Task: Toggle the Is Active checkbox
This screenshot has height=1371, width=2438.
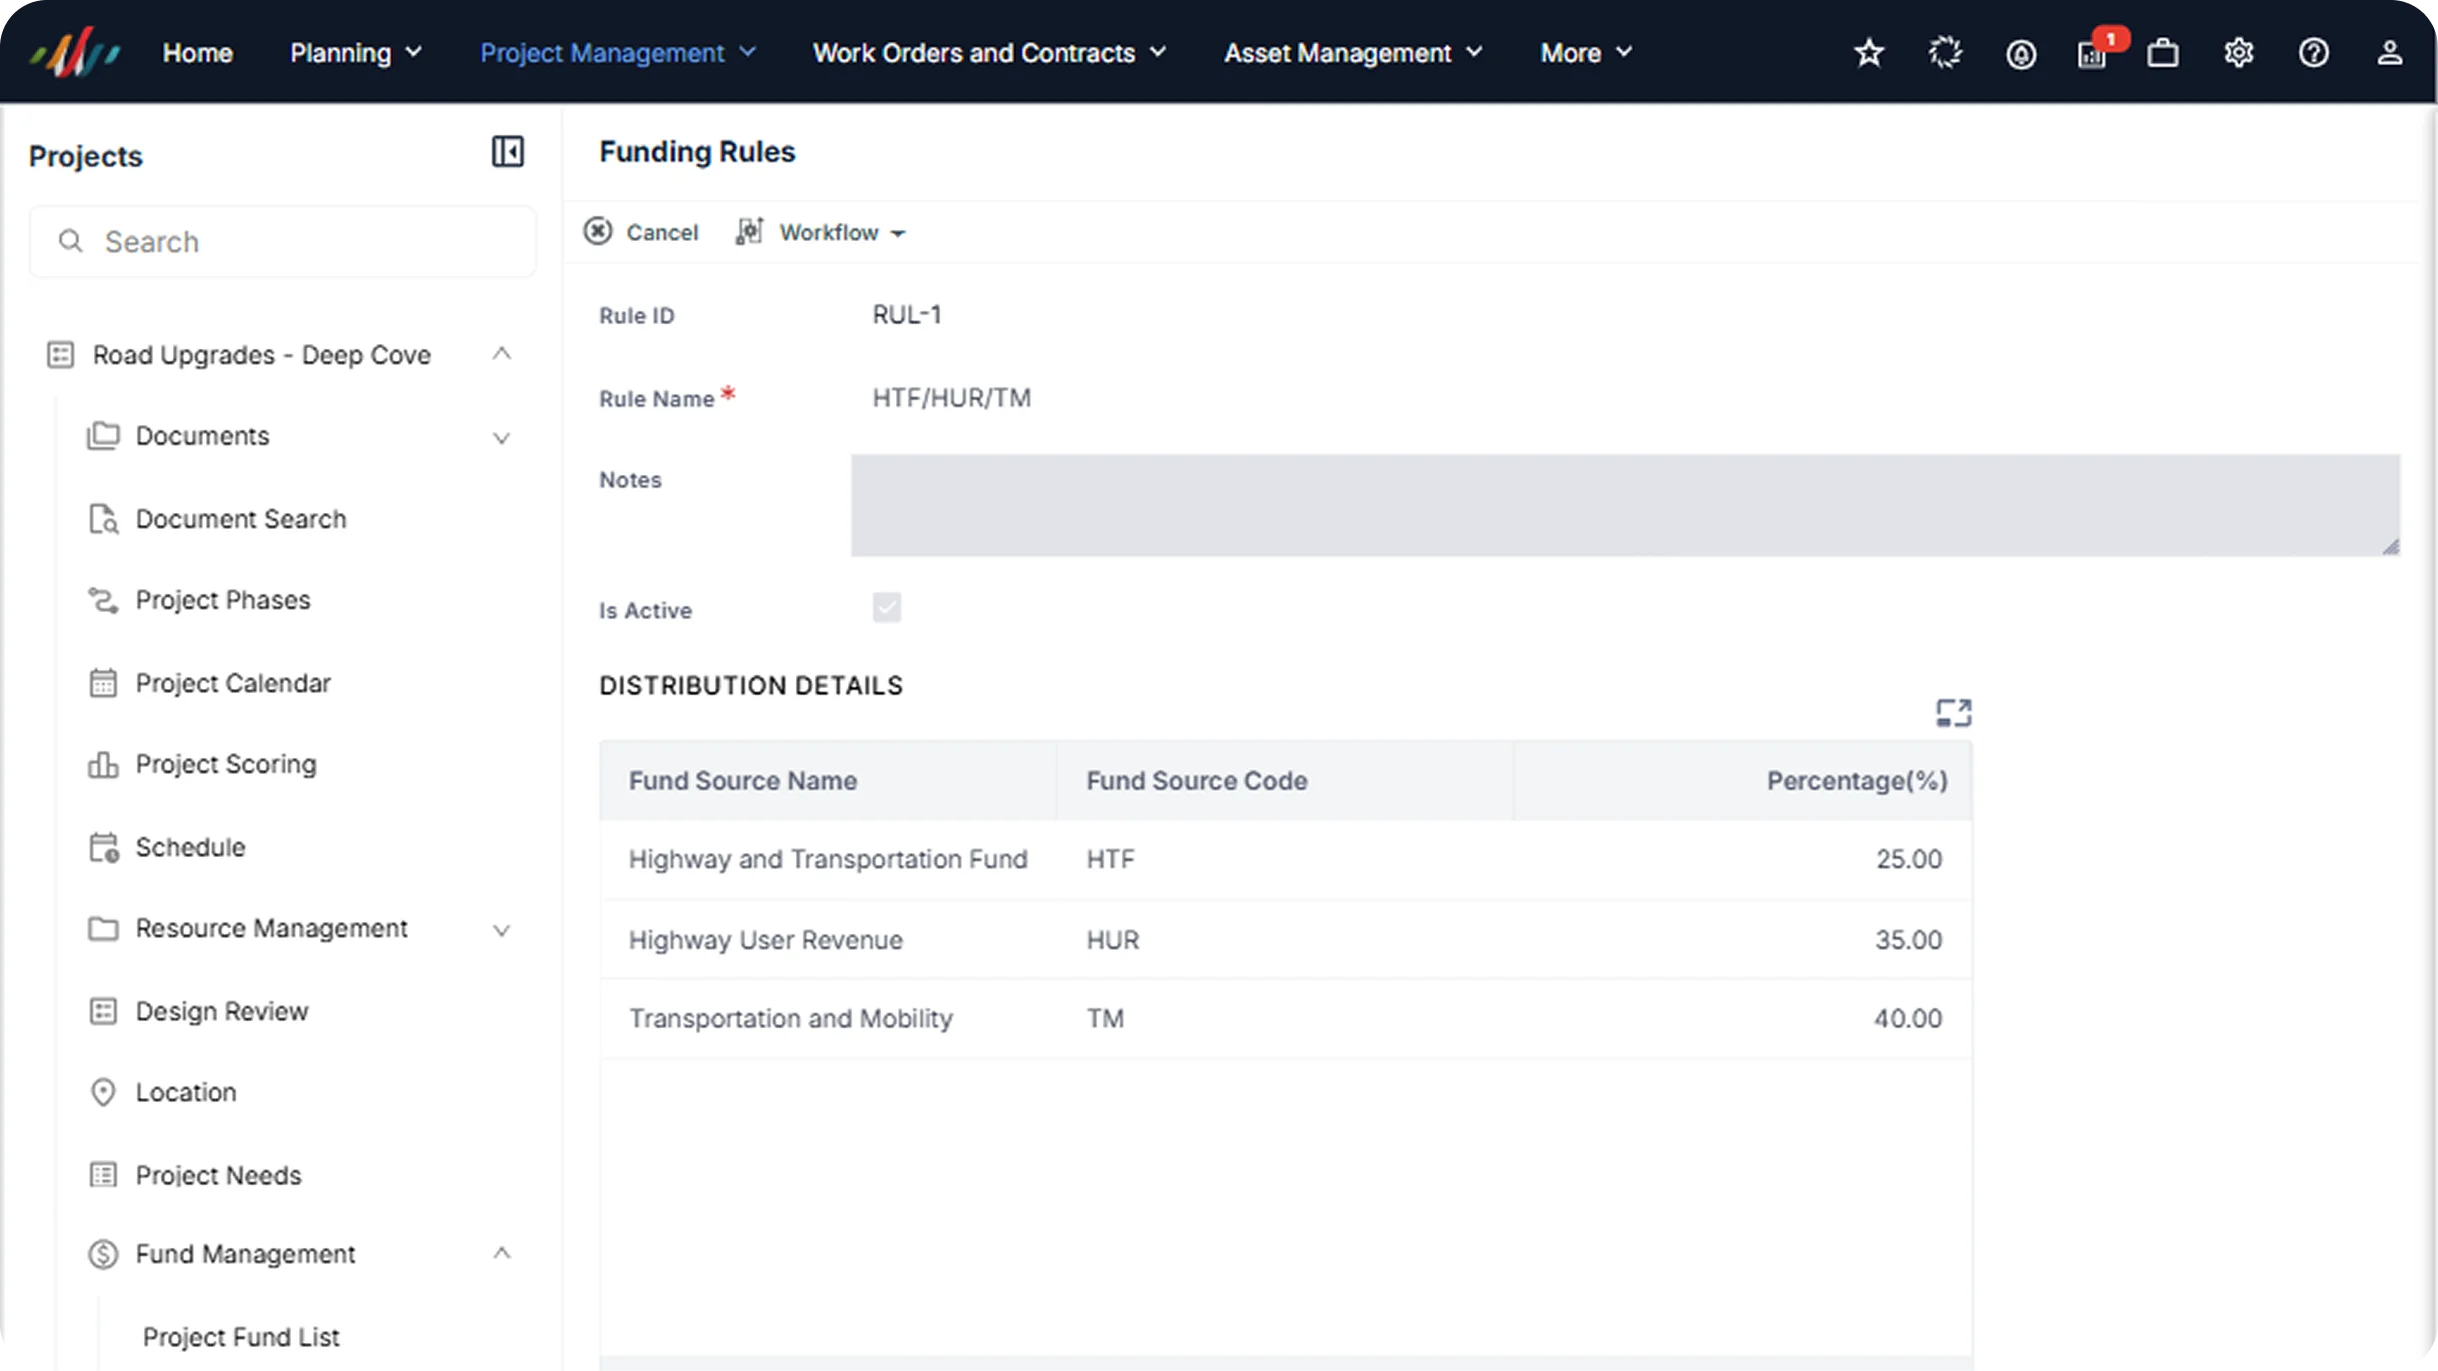Action: [x=886, y=608]
